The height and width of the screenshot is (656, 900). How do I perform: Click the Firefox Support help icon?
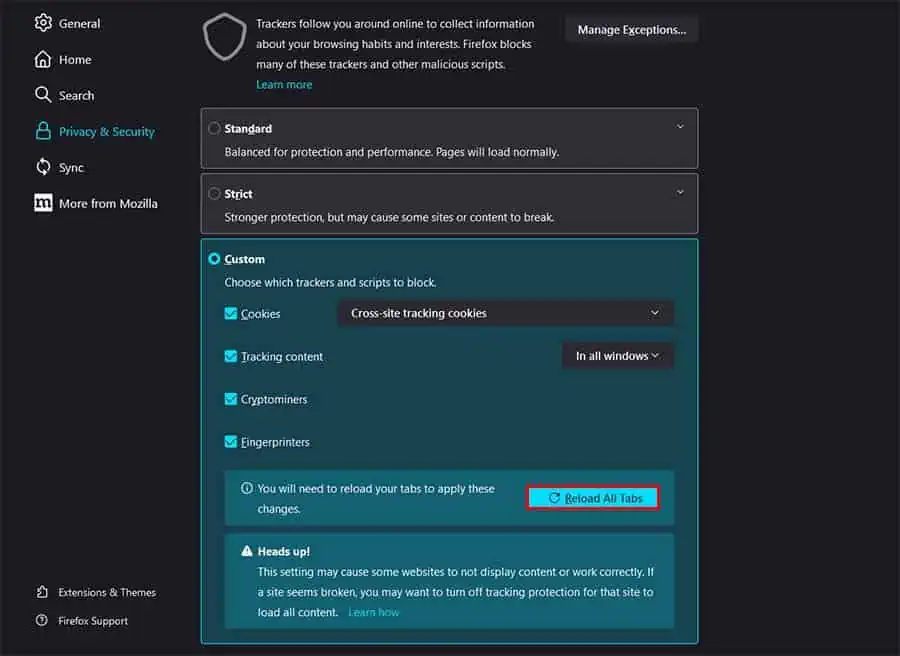pyautogui.click(x=42, y=620)
